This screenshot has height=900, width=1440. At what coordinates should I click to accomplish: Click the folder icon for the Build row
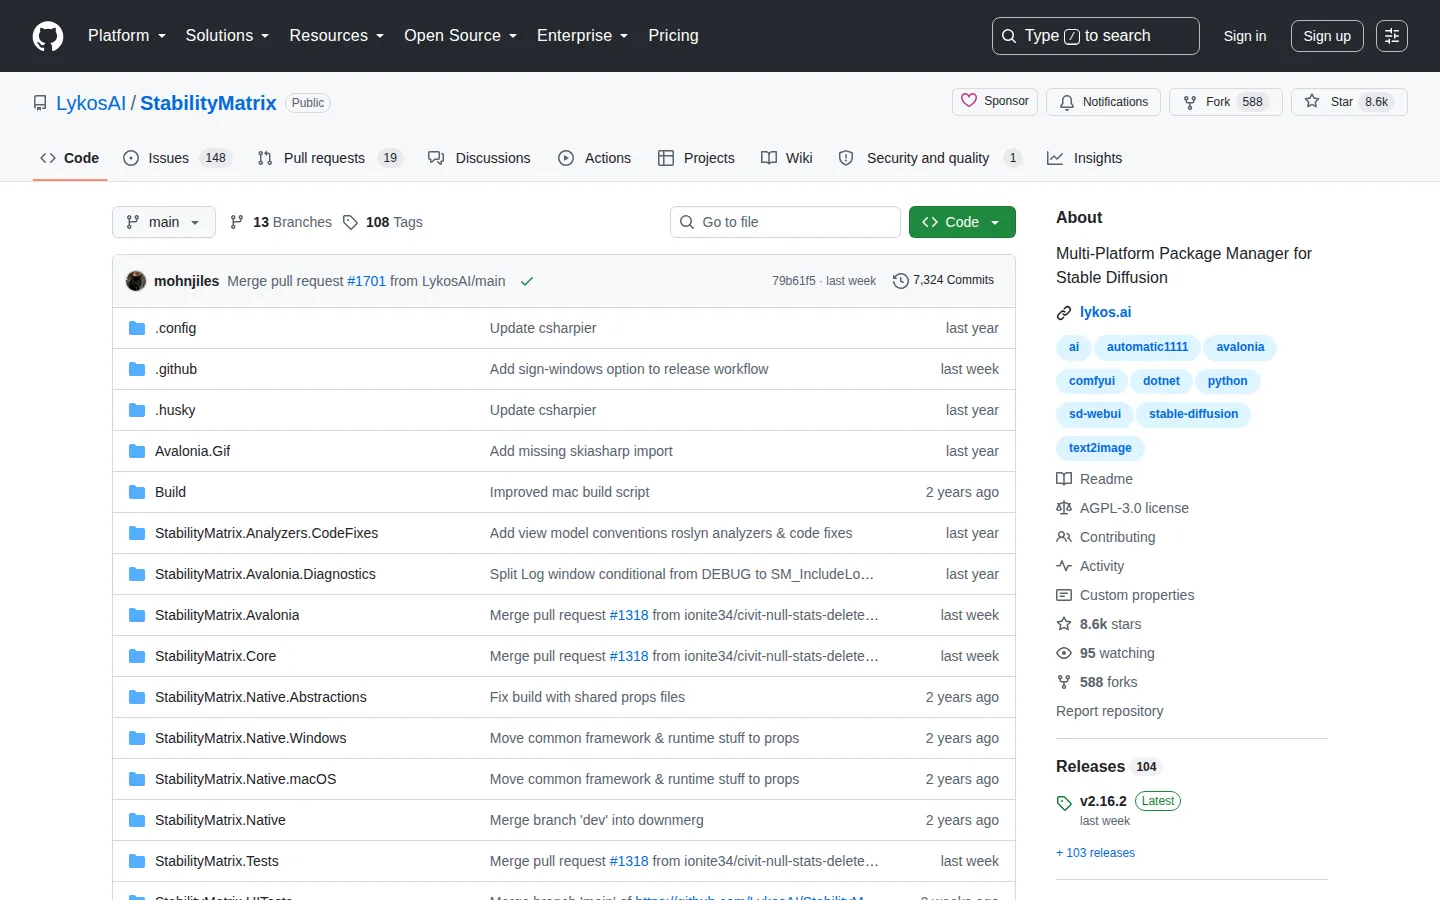pos(137,492)
